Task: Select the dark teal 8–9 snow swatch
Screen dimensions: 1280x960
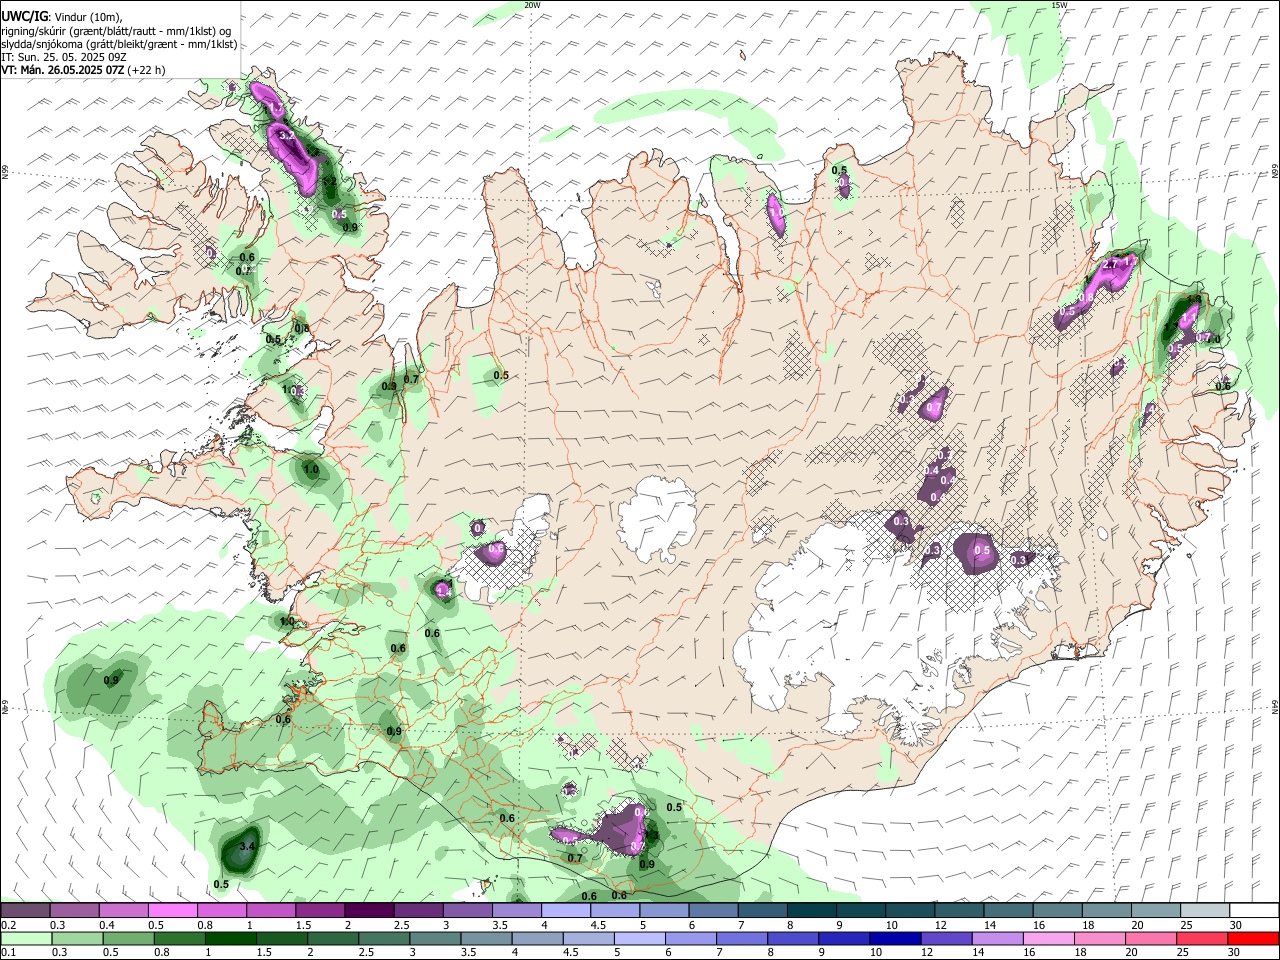Action: pyautogui.click(x=810, y=911)
